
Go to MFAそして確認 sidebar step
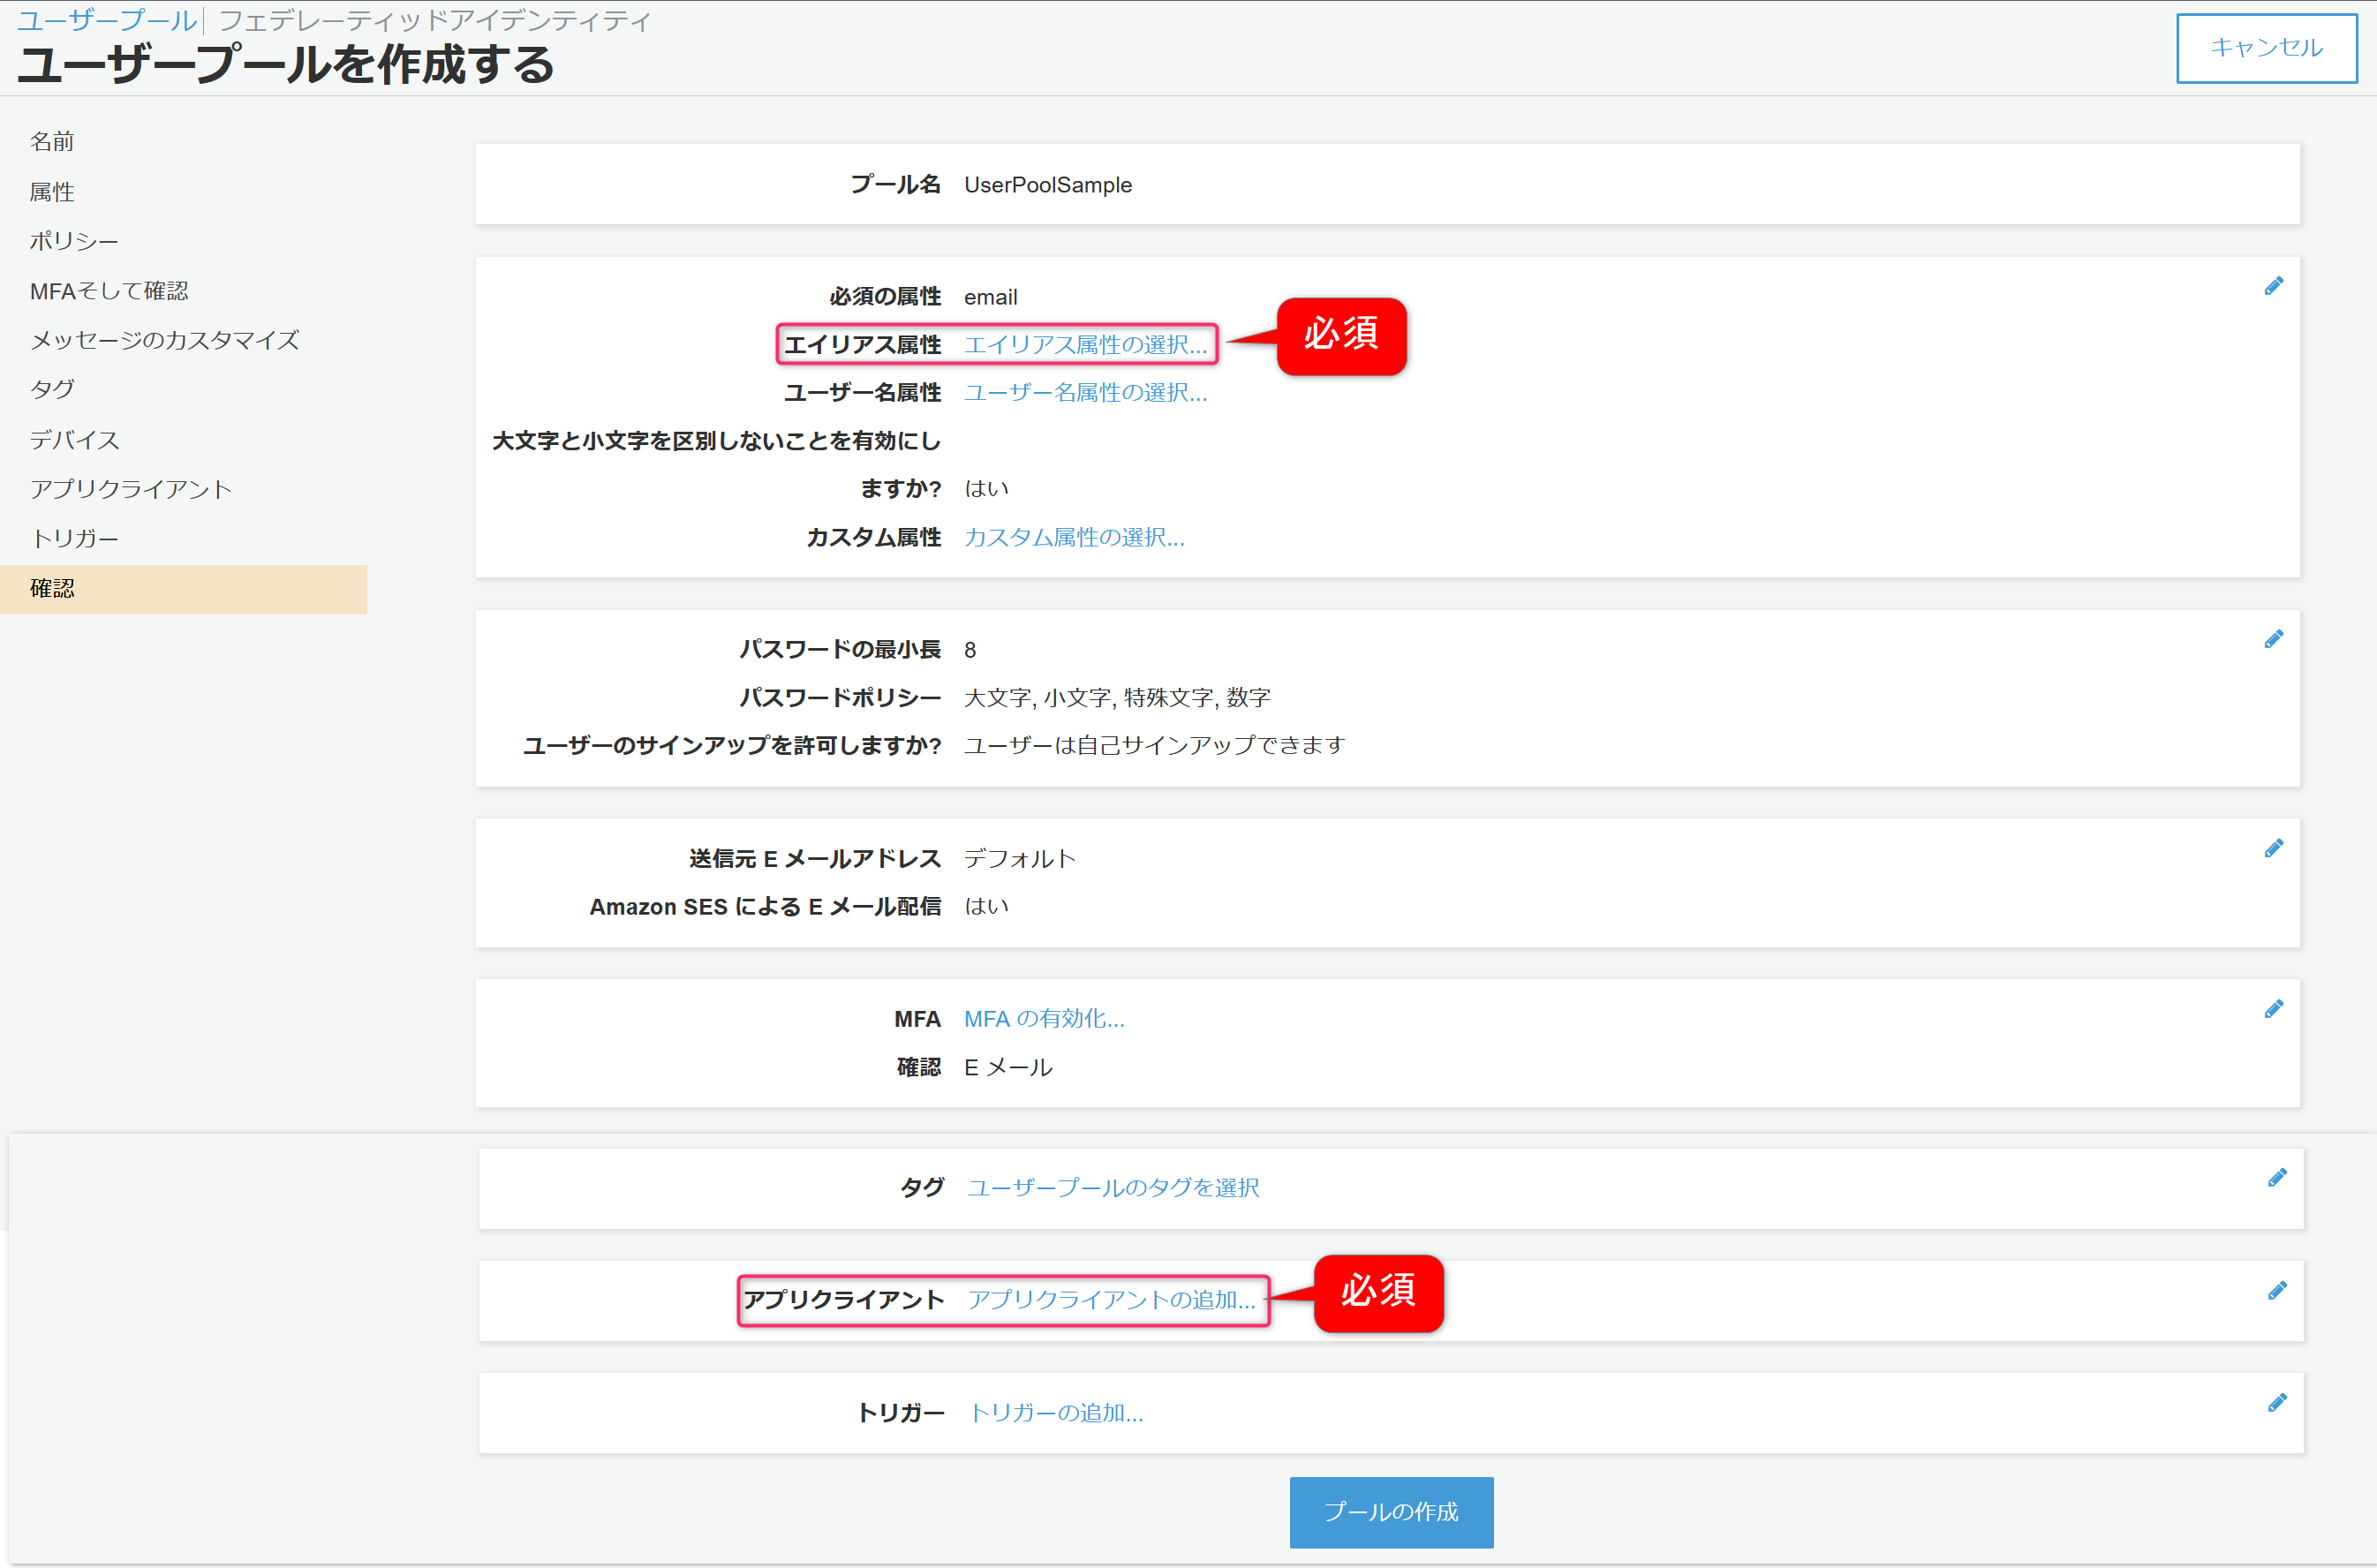109,291
